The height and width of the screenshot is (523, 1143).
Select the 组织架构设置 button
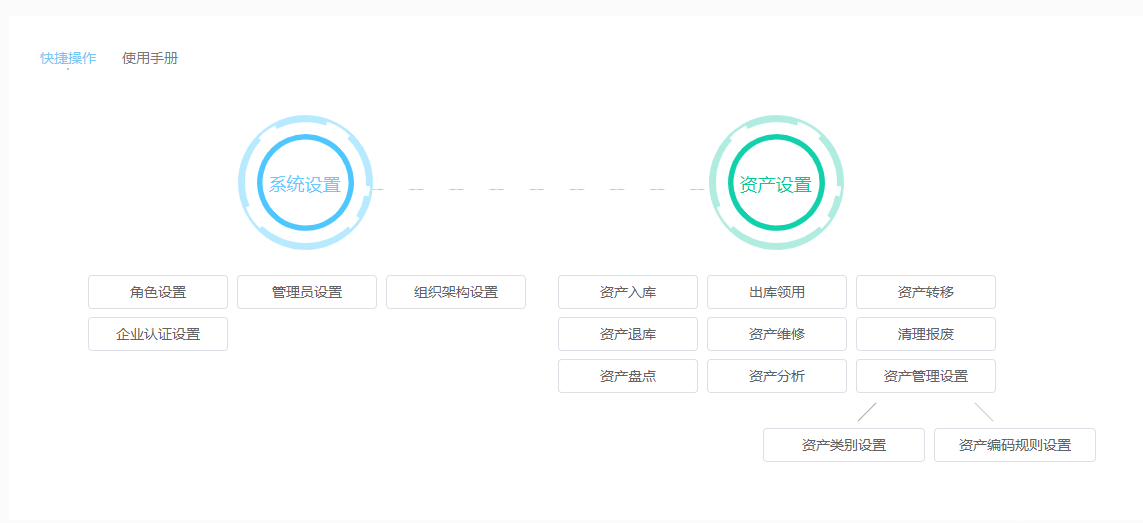pos(456,292)
